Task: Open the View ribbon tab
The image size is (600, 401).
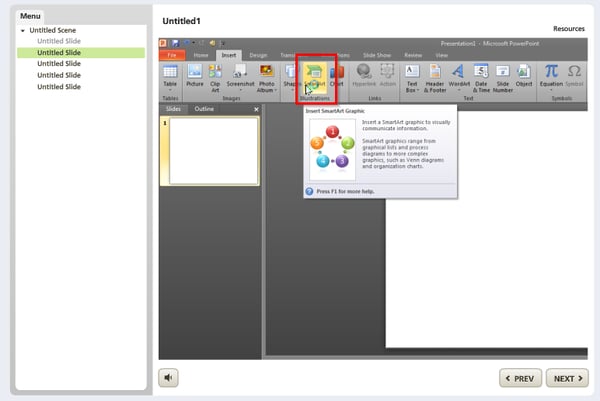Action: 441,55
